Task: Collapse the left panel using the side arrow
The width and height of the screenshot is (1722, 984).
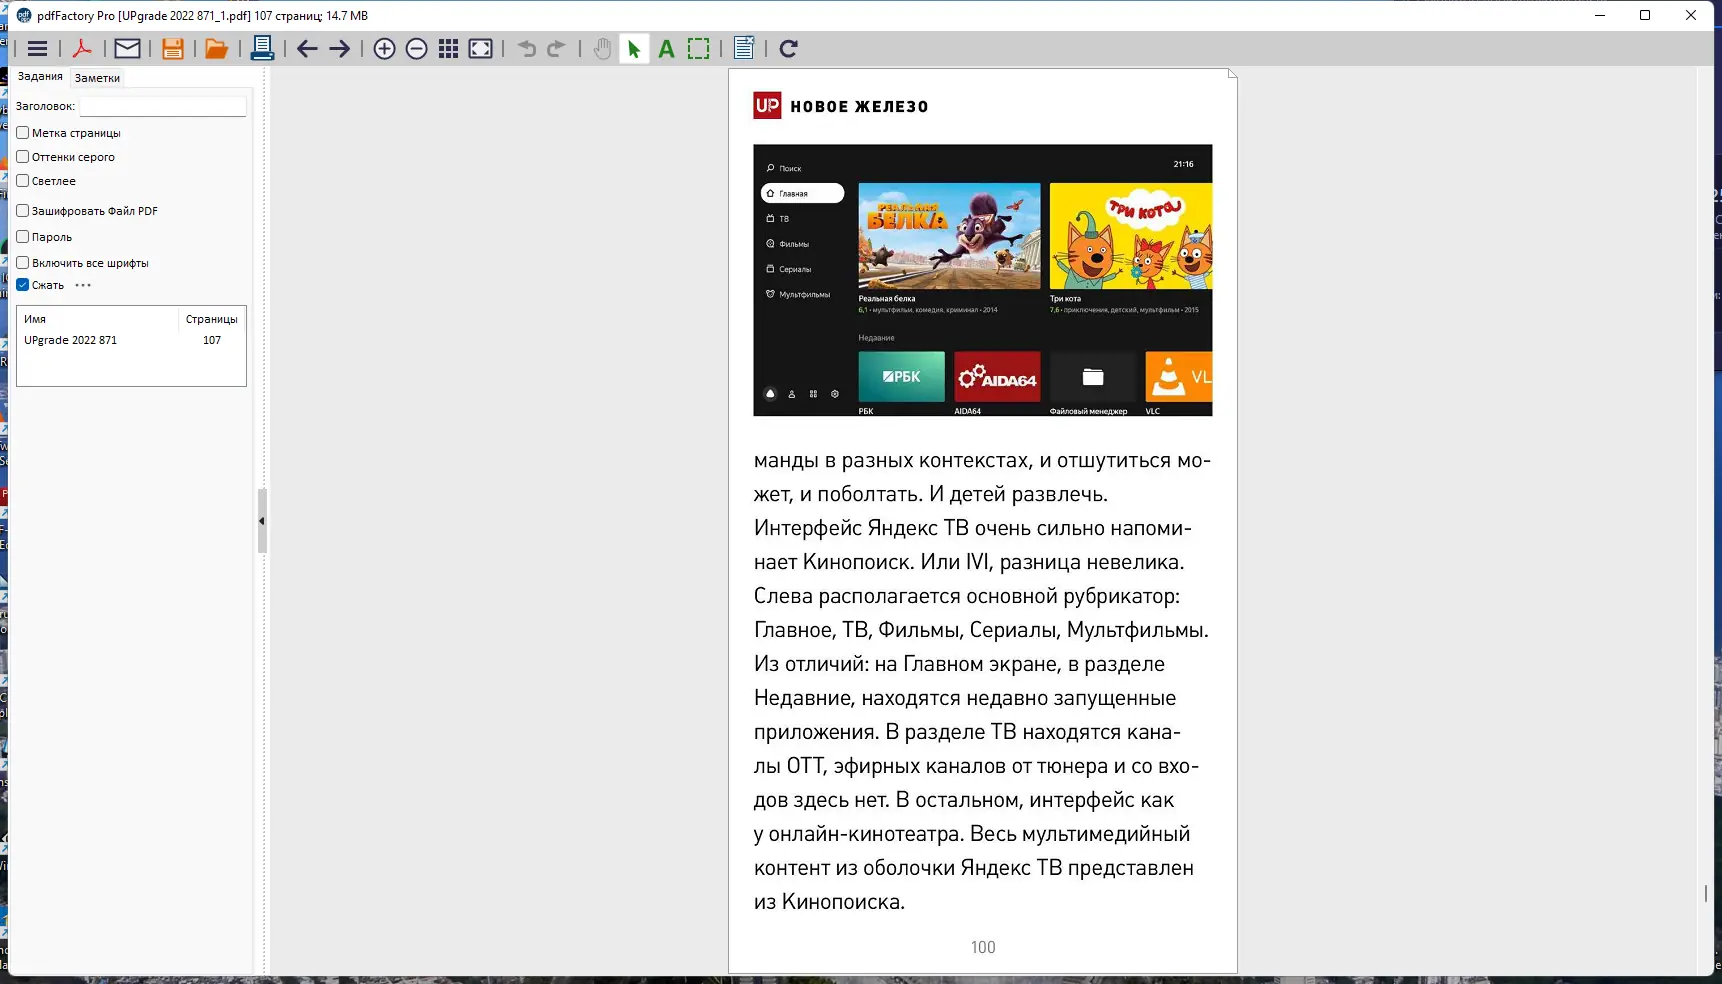Action: click(261, 521)
